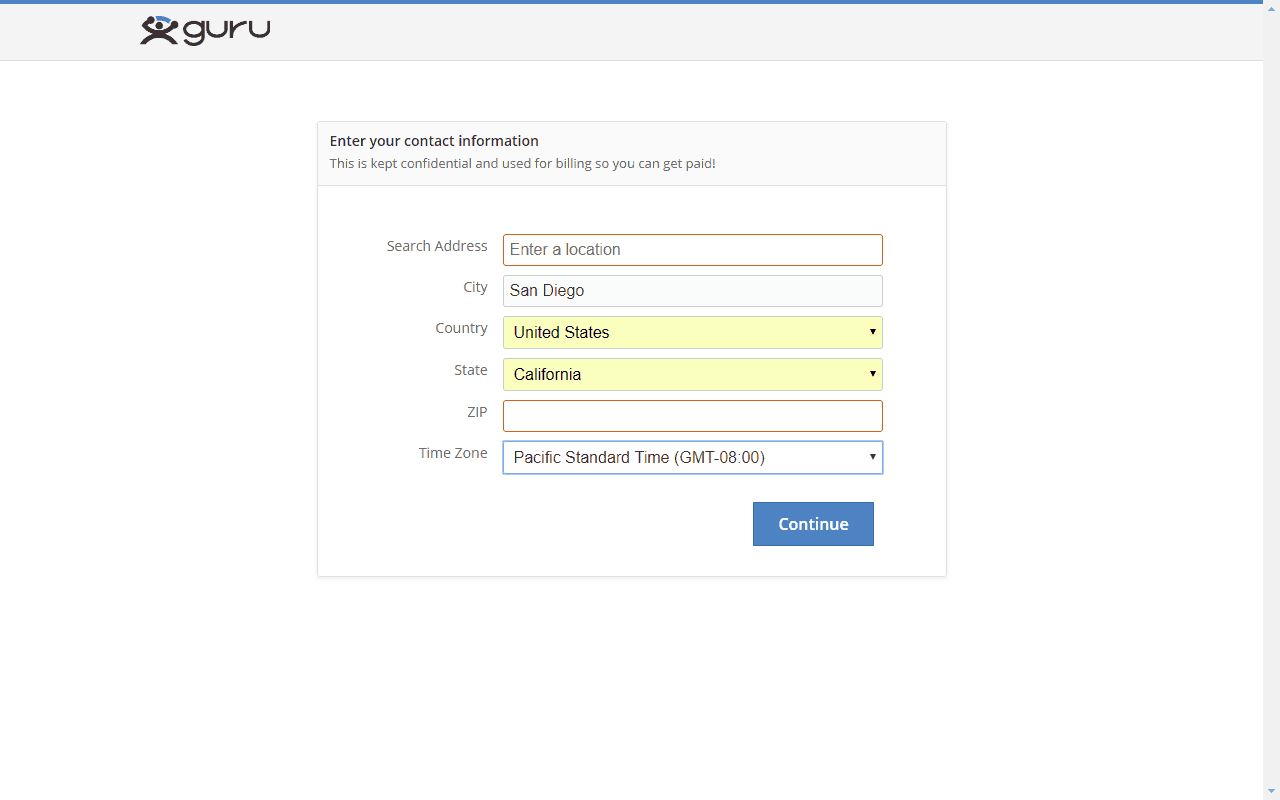Click the "Search Address" field label

(x=437, y=246)
